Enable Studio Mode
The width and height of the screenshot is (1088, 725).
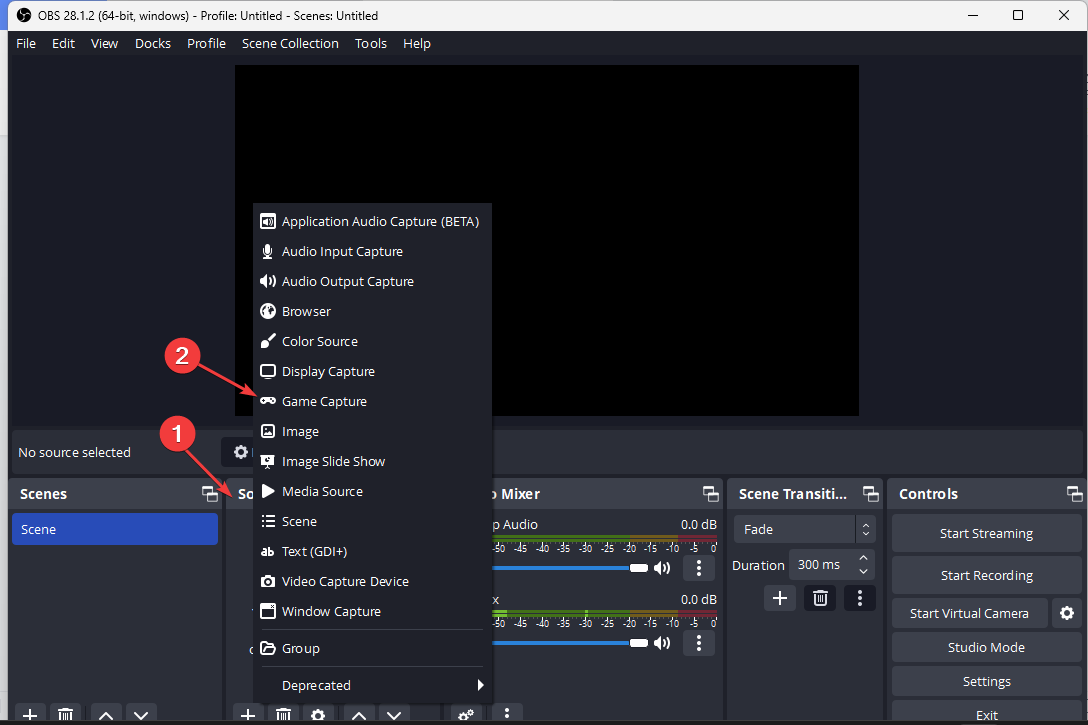[x=987, y=647]
